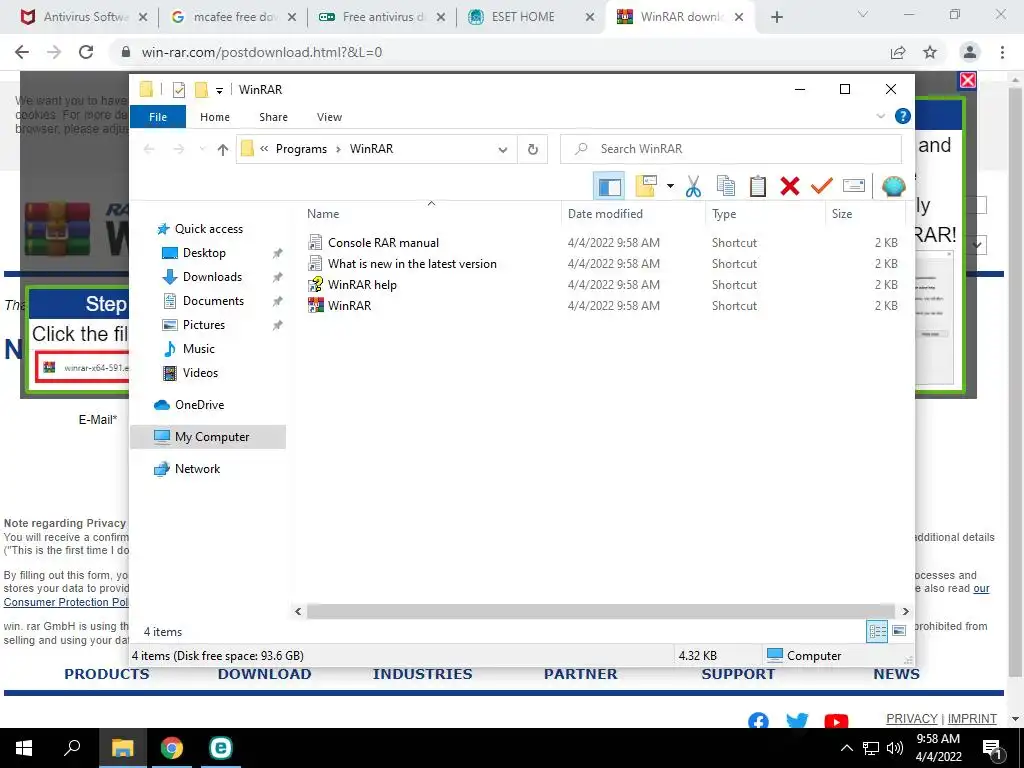The height and width of the screenshot is (768, 1024).
Task: Open the recent locations dropdown arrow
Action: [202, 150]
